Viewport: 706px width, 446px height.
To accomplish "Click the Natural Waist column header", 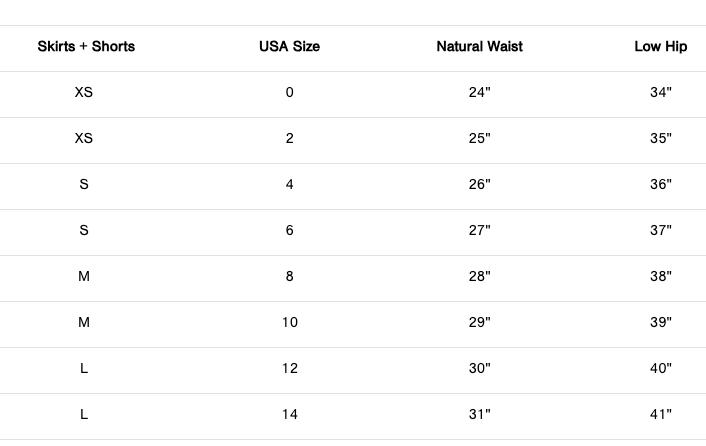I will click(479, 47).
